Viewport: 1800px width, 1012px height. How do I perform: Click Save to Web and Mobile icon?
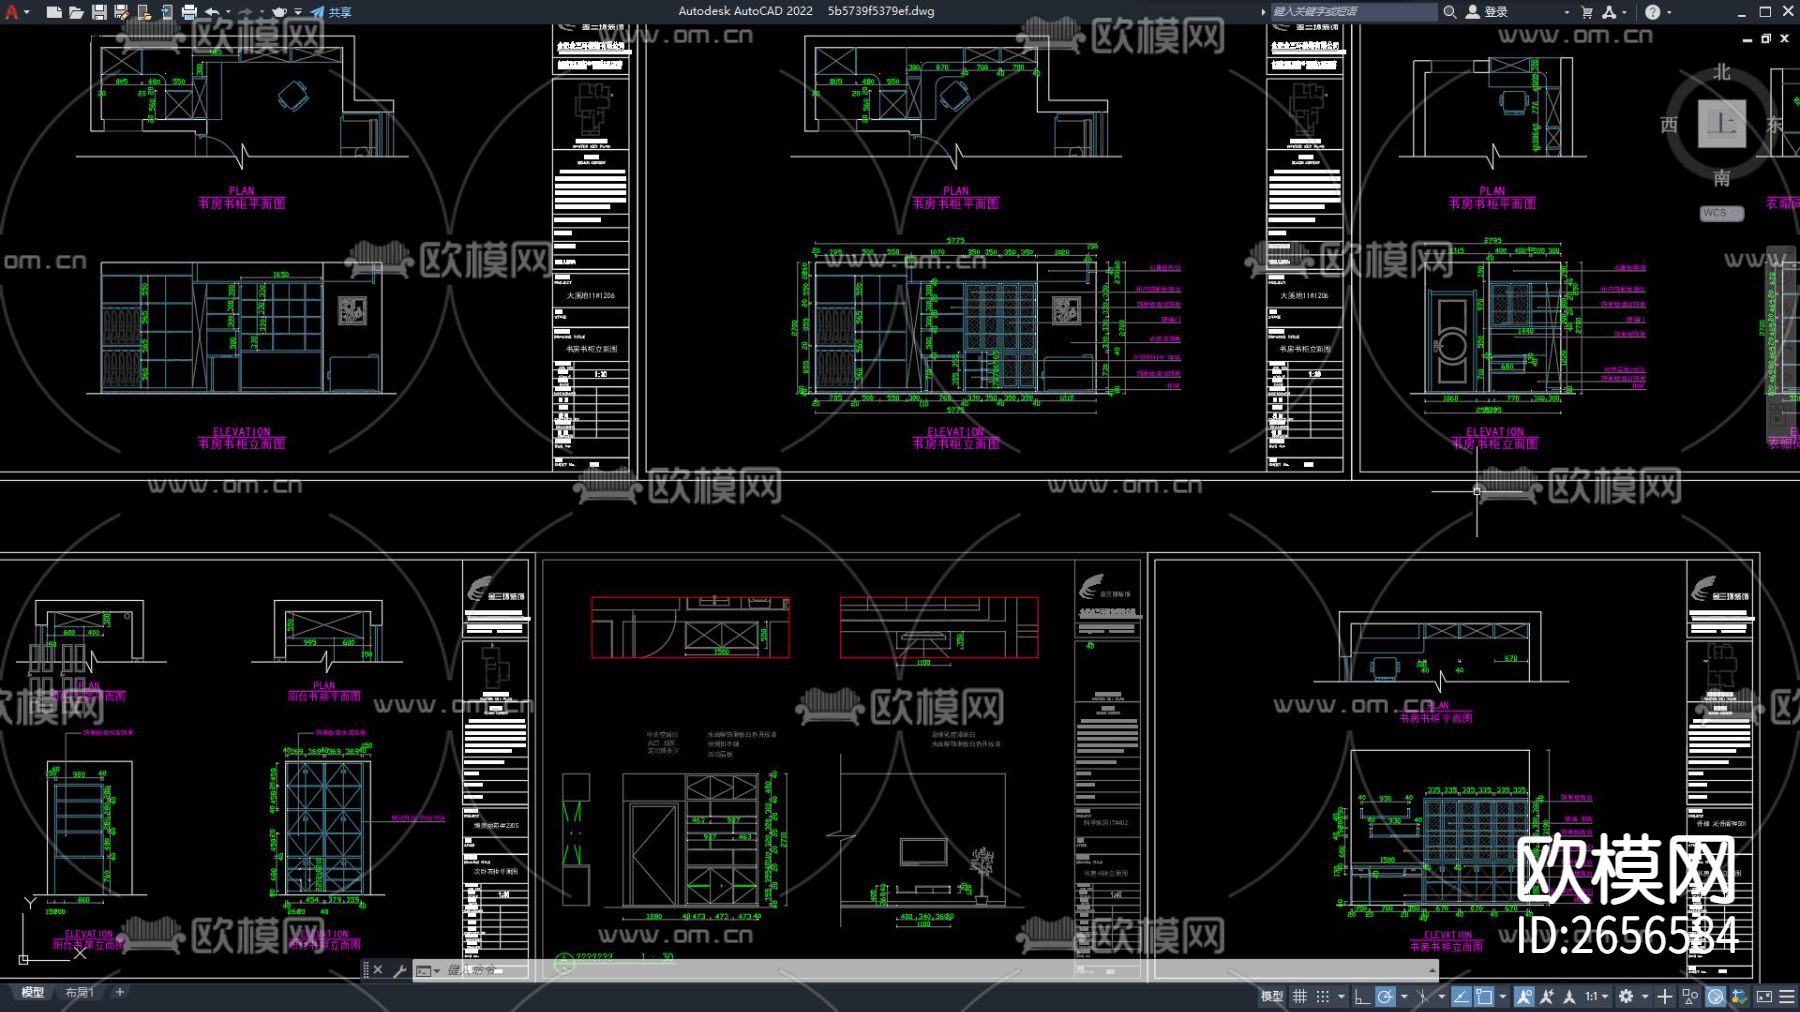pos(166,12)
